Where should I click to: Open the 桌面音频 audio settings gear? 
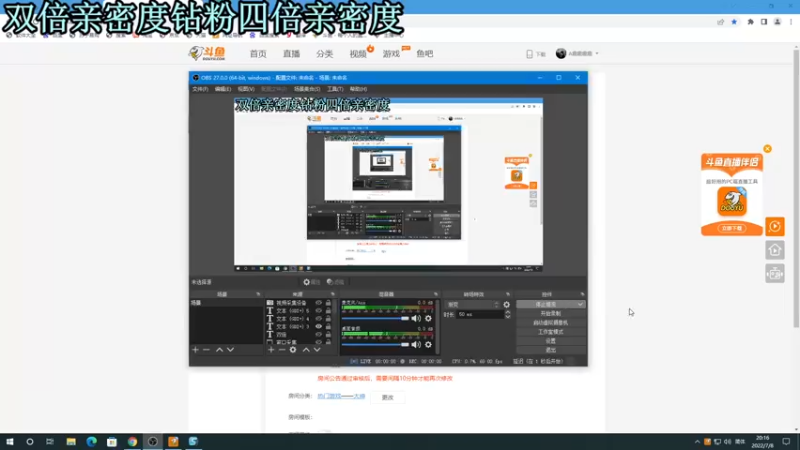click(428, 345)
